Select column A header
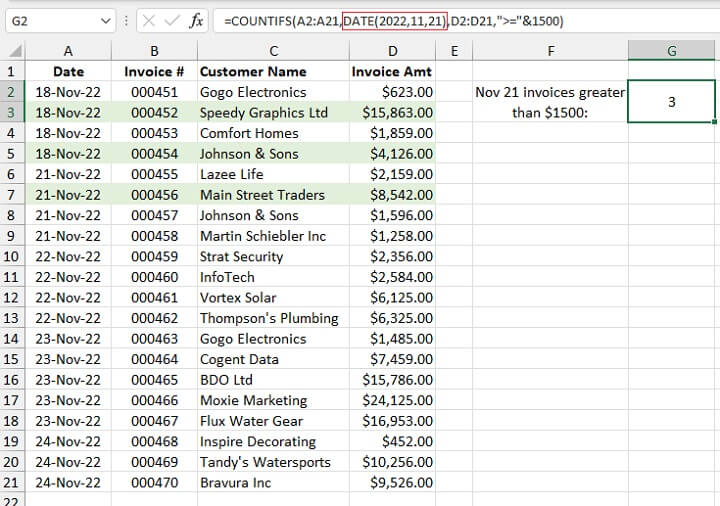Image resolution: width=720 pixels, height=506 pixels. [68, 51]
